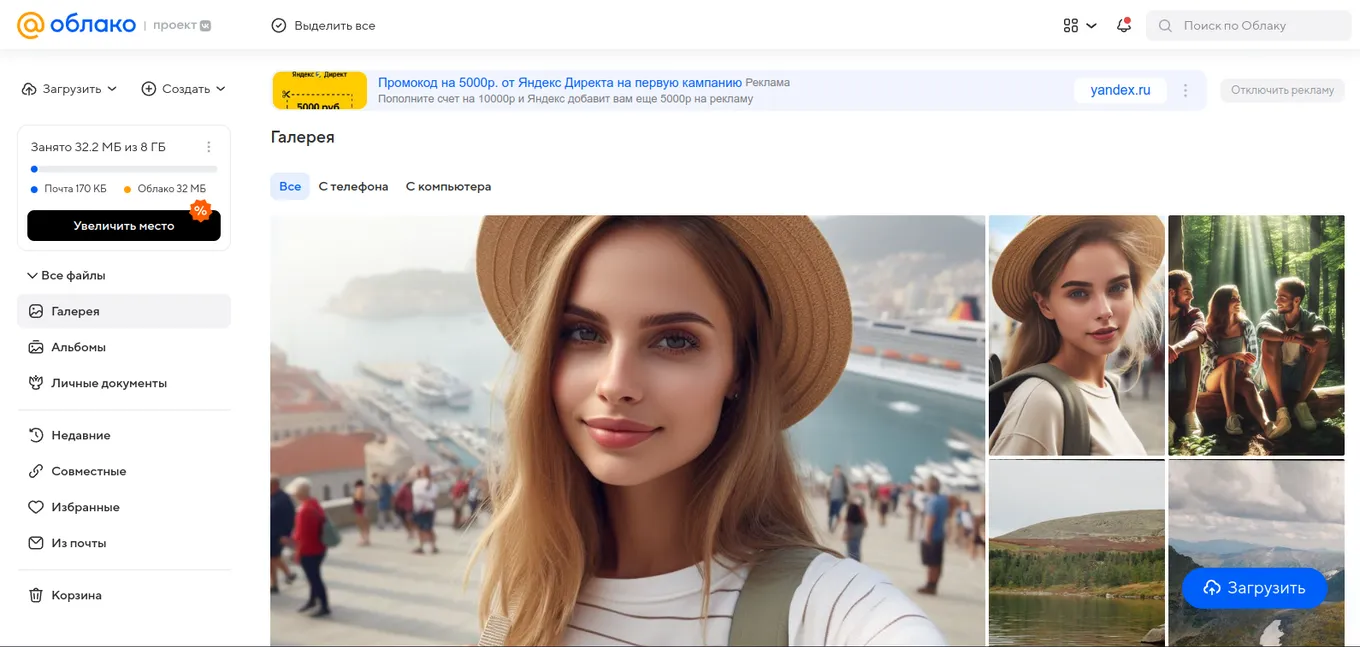Click the storage usage progress bar
This screenshot has width=1360, height=647.
tap(124, 169)
